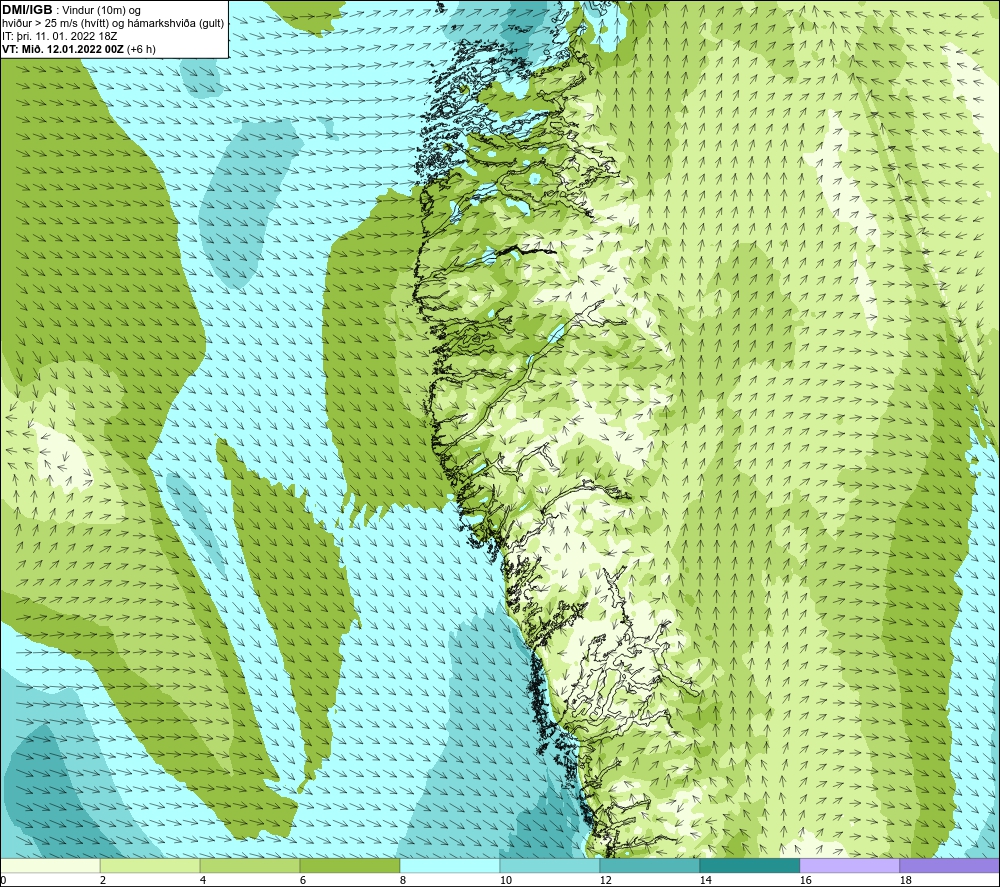Click the 10–12 m/s turquoise swatch
1000x887 pixels.
pyautogui.click(x=550, y=865)
